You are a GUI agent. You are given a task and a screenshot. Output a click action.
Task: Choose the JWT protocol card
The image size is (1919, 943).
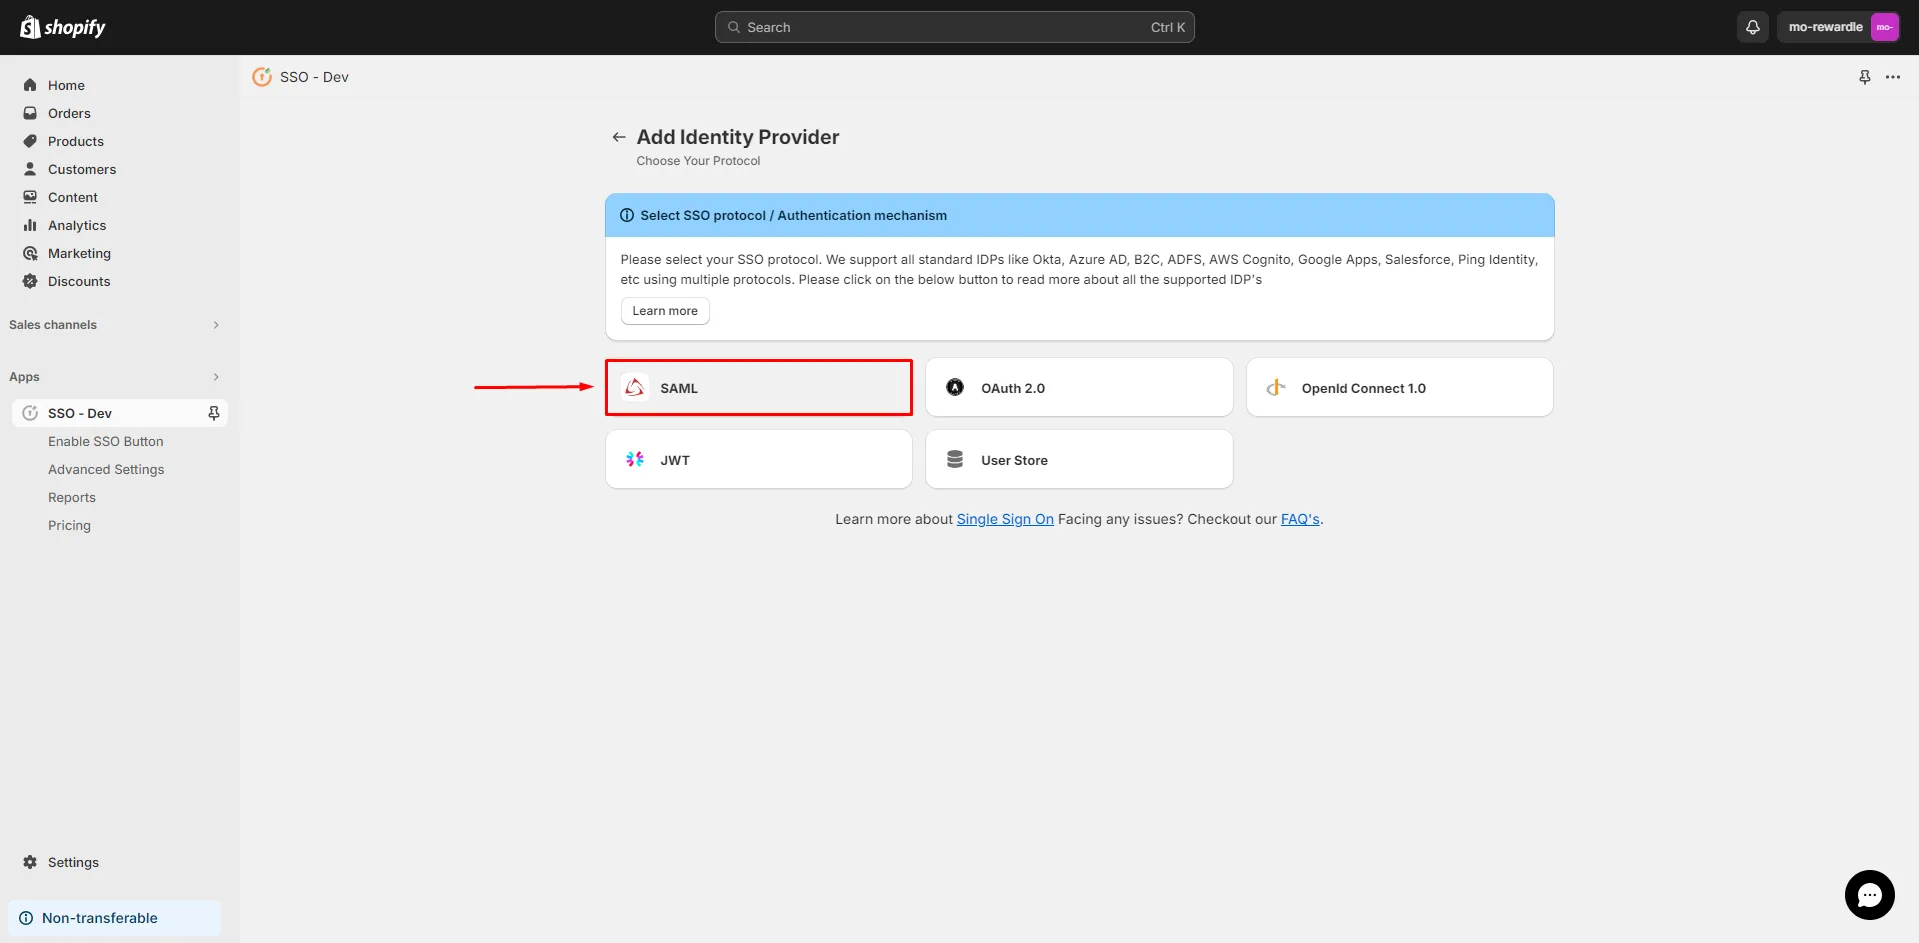pyautogui.click(x=758, y=460)
